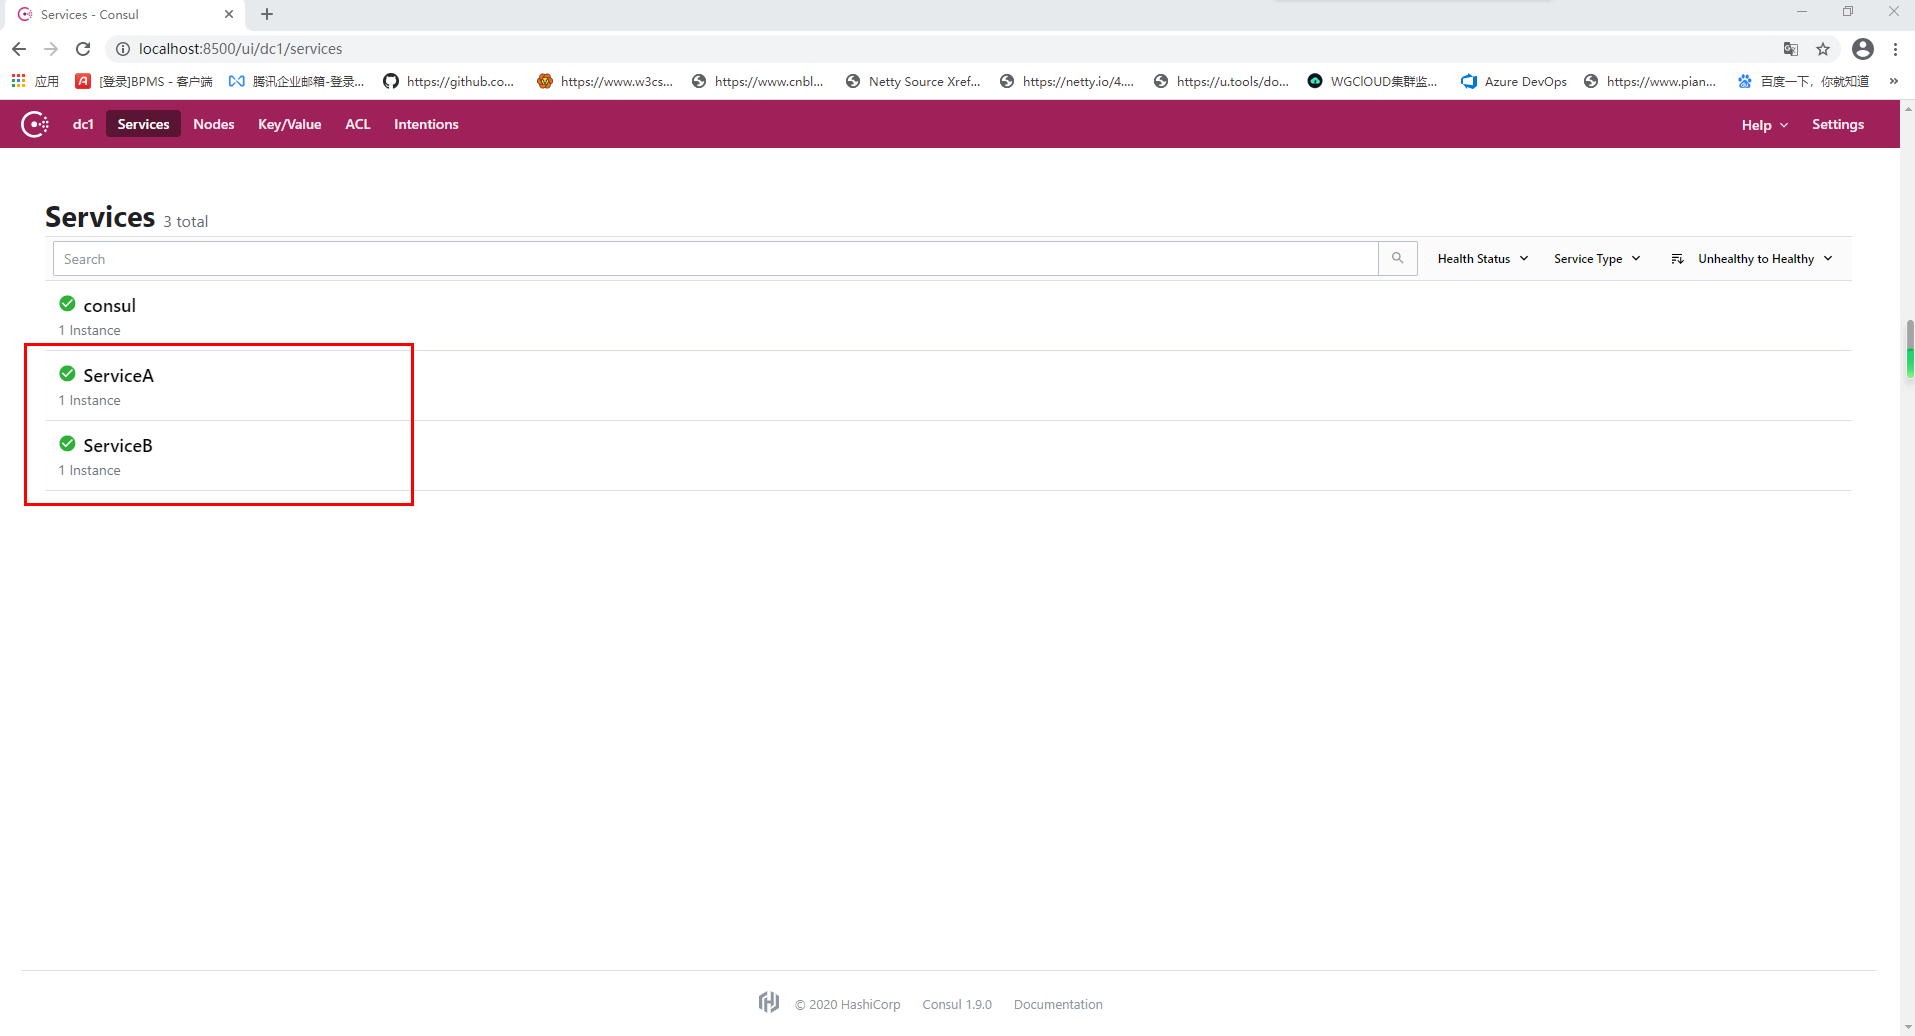Open a new browser tab
This screenshot has width=1915, height=1036.
(267, 14)
